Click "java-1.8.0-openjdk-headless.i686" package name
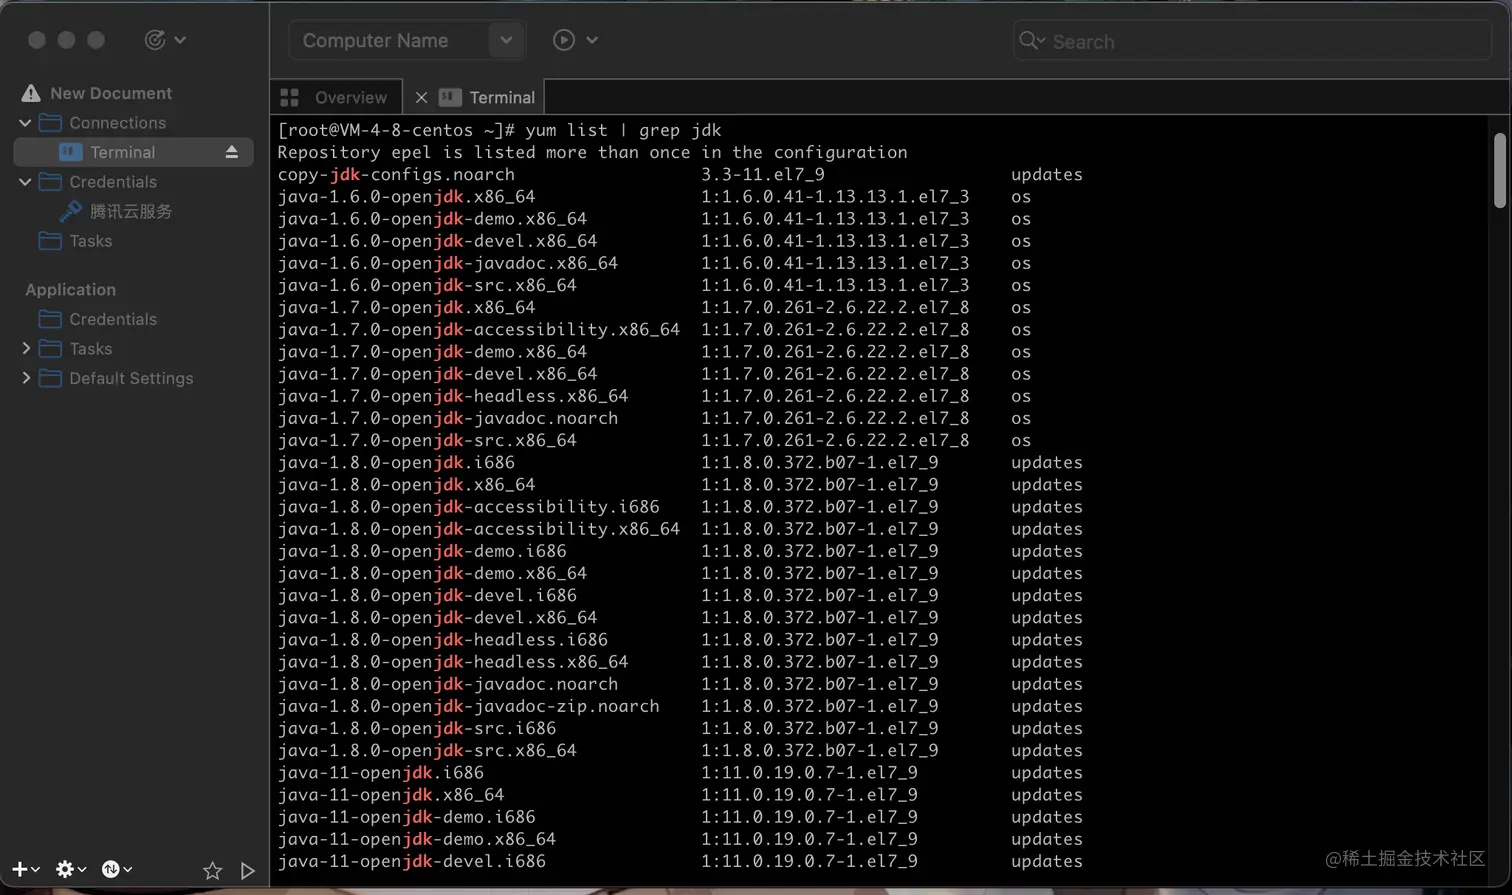1512x895 pixels. click(x=442, y=640)
